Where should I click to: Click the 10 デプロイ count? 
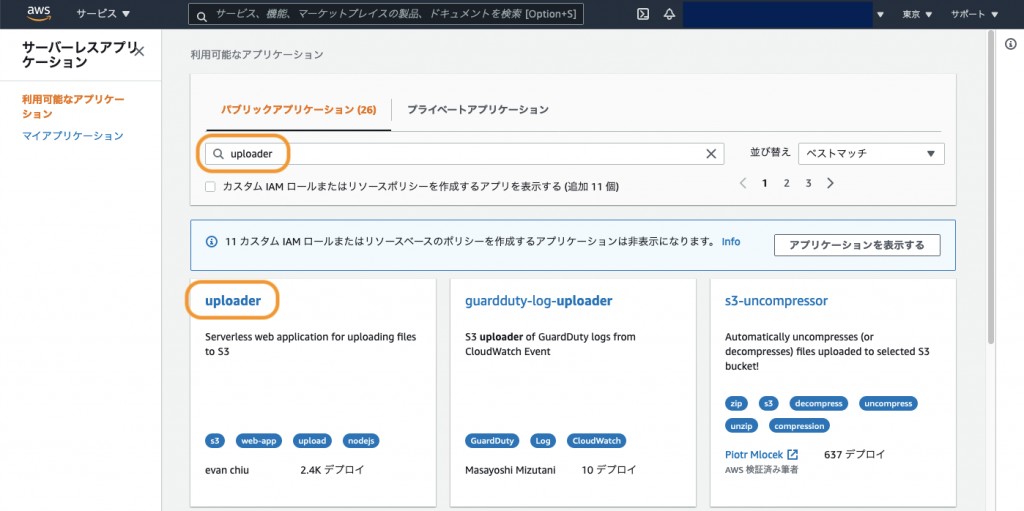coord(608,470)
